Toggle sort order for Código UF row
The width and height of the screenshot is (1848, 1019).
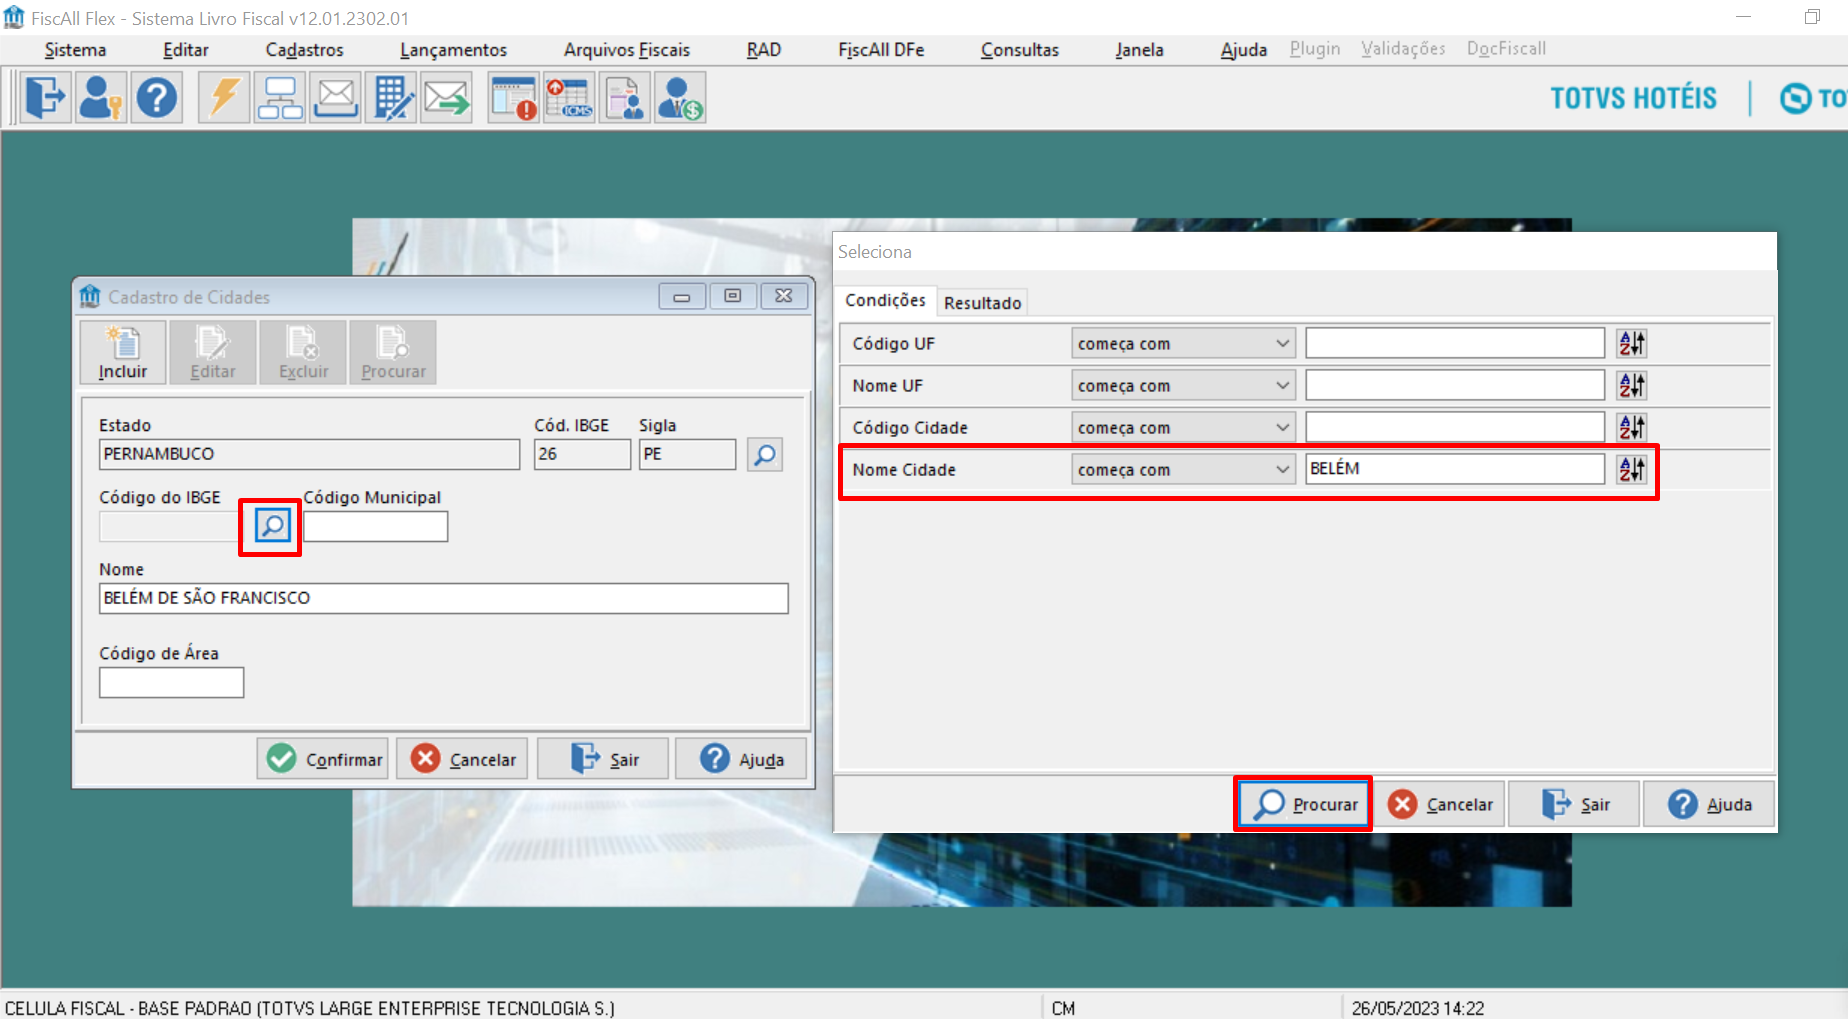click(x=1632, y=343)
